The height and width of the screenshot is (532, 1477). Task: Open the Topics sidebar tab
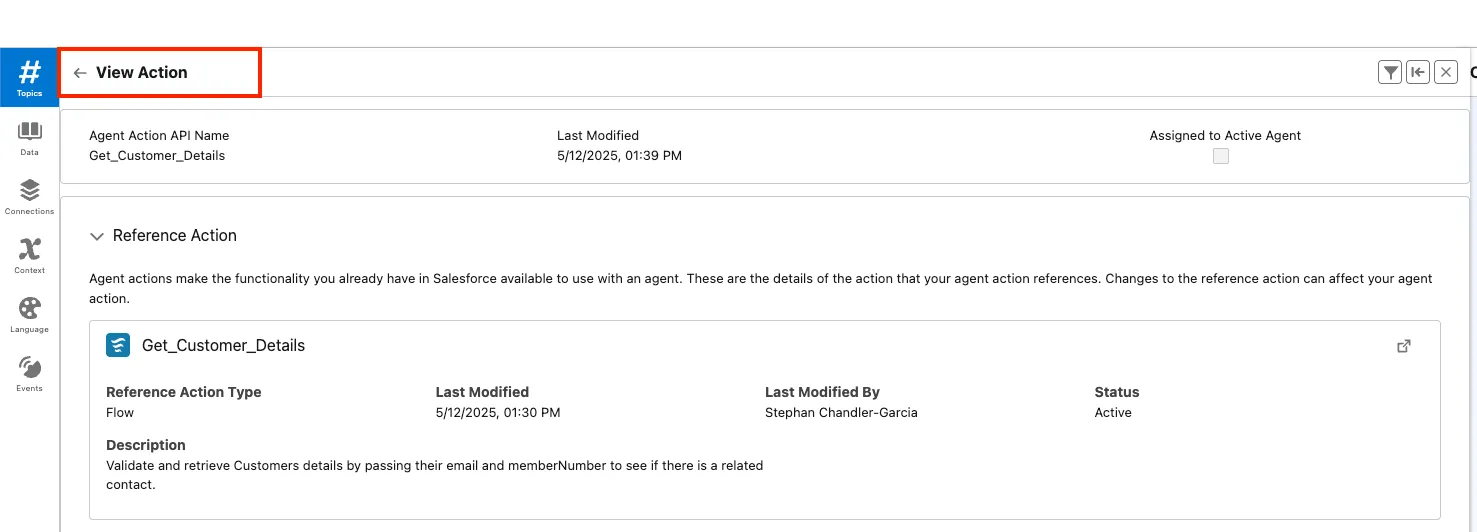tap(29, 77)
